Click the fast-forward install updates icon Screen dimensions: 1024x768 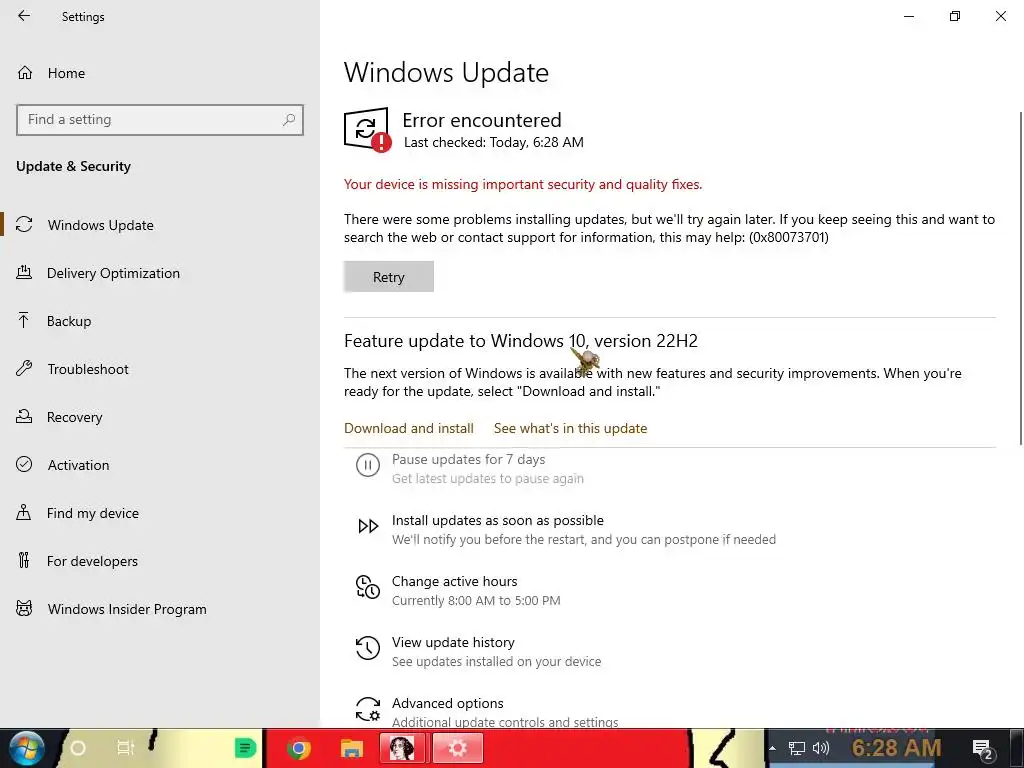(368, 526)
